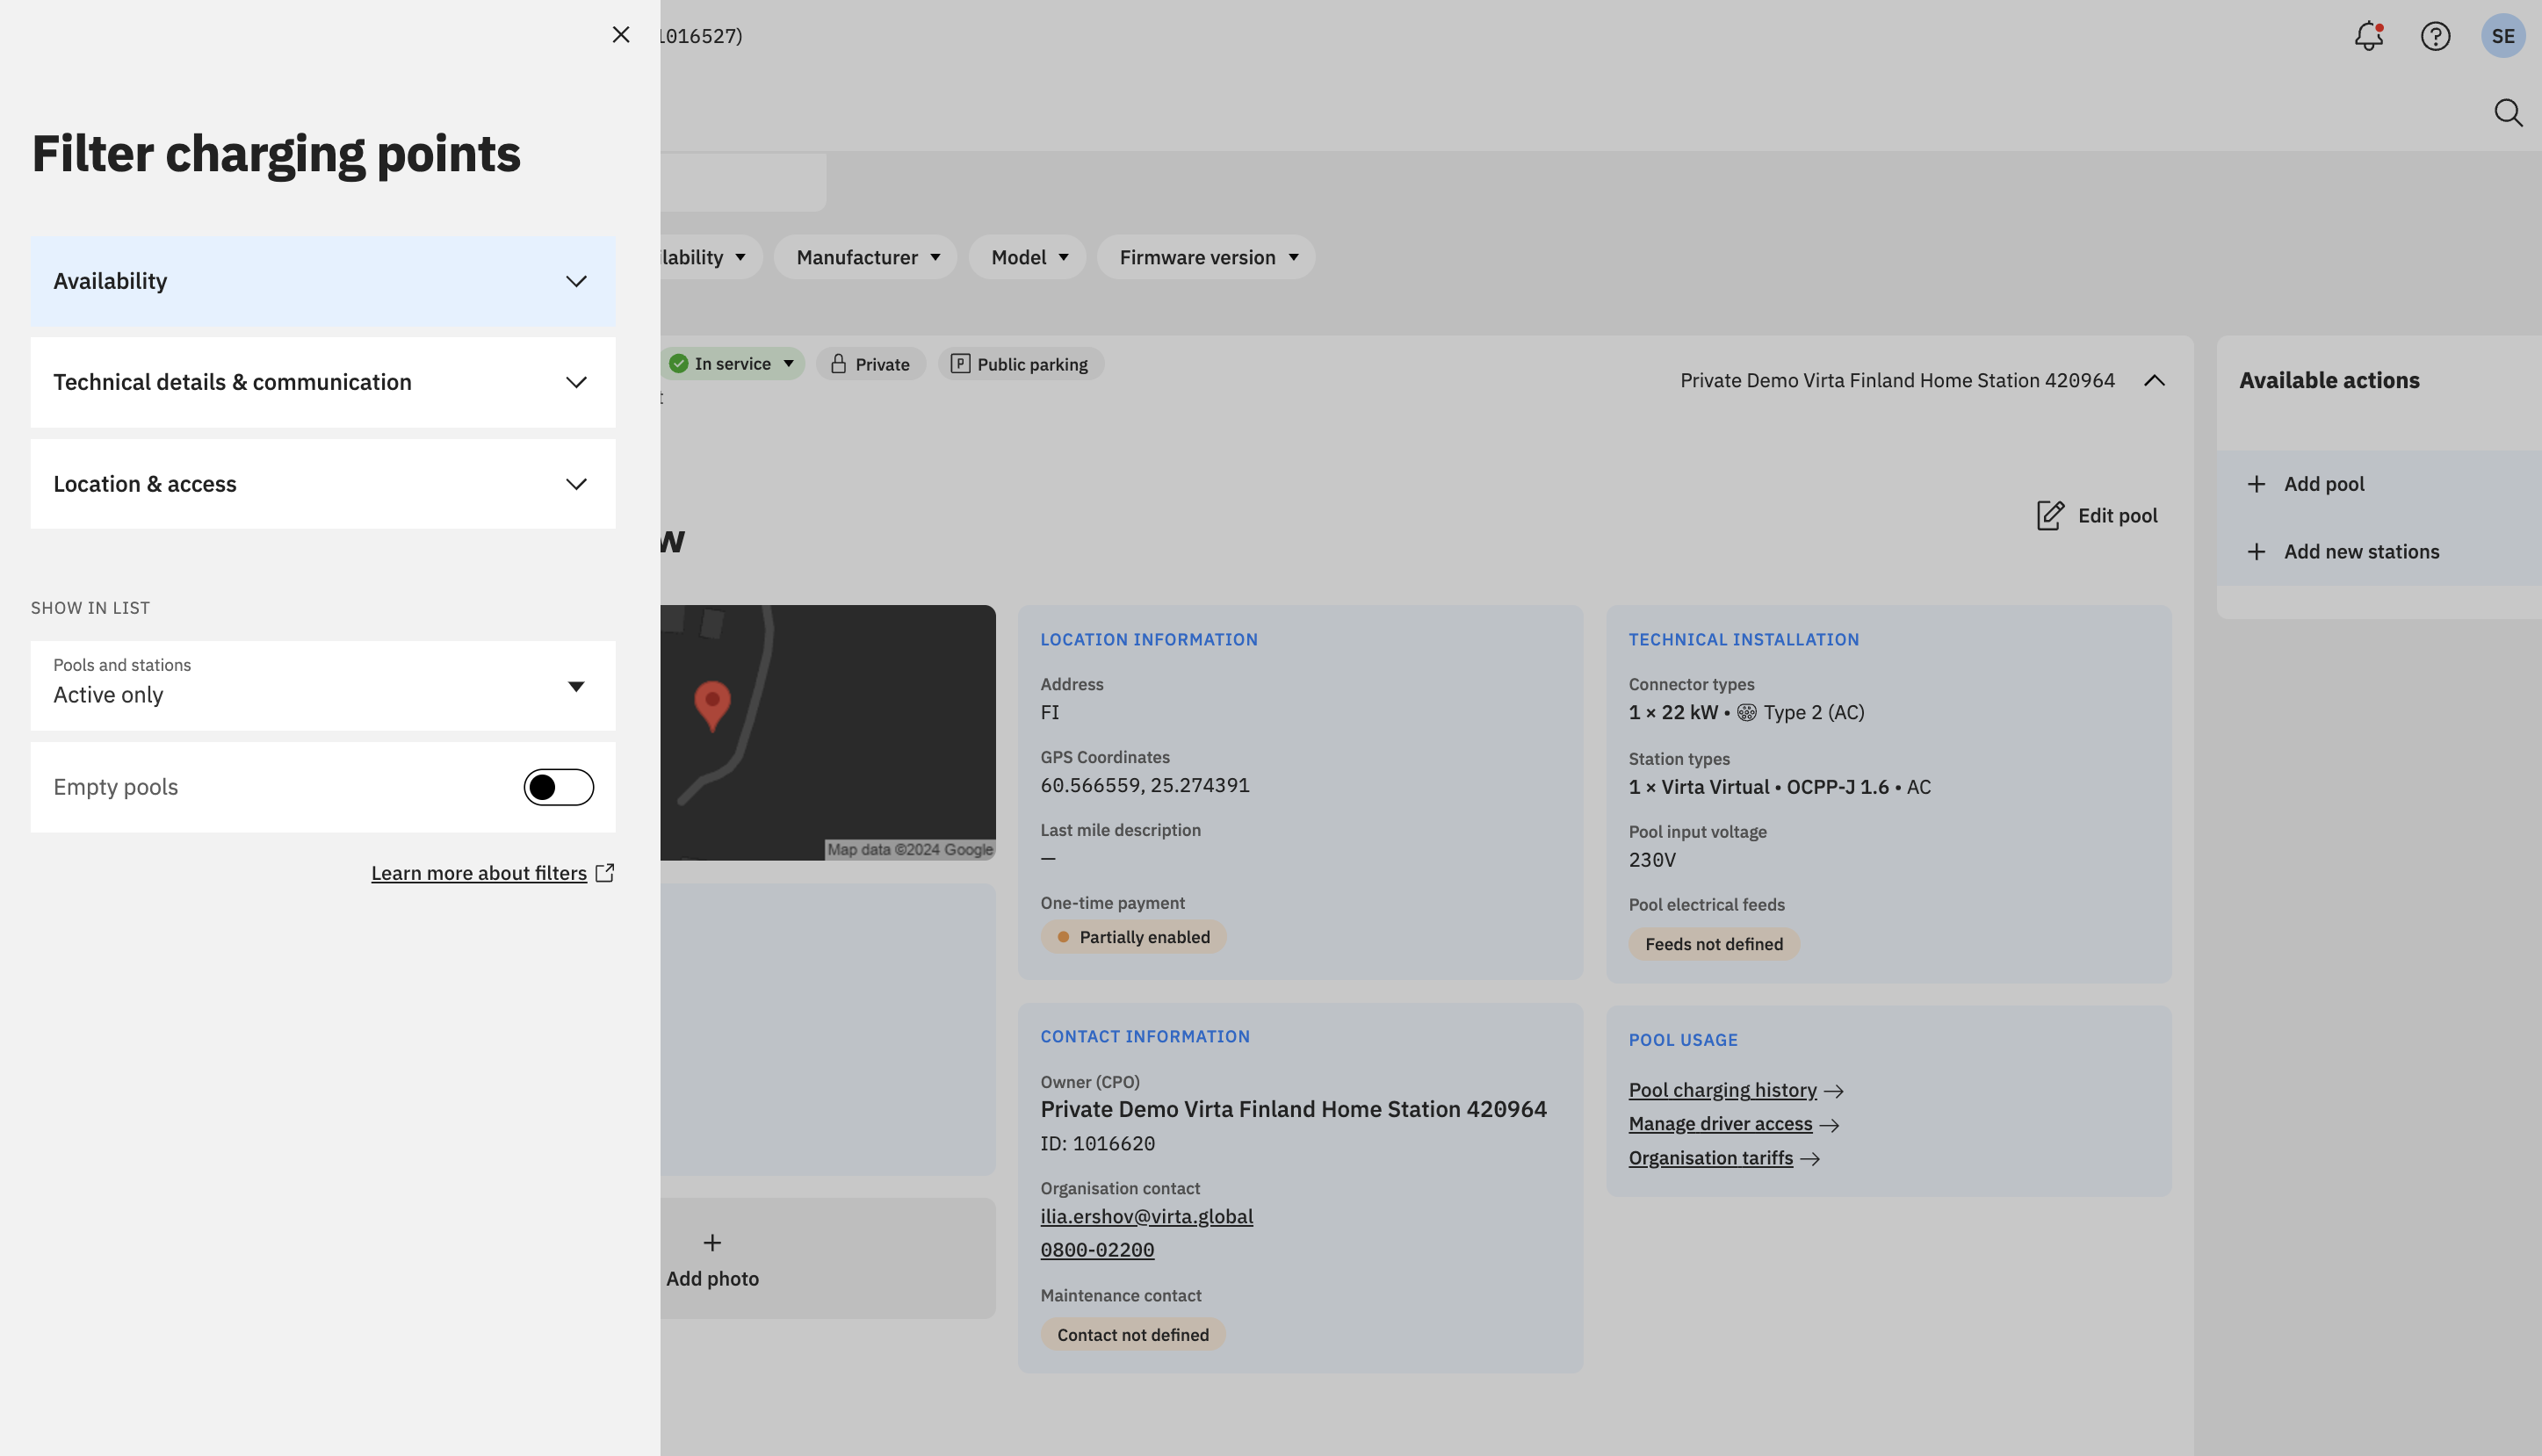Expand the Availability filter section
The height and width of the screenshot is (1456, 2542).
coord(323,281)
